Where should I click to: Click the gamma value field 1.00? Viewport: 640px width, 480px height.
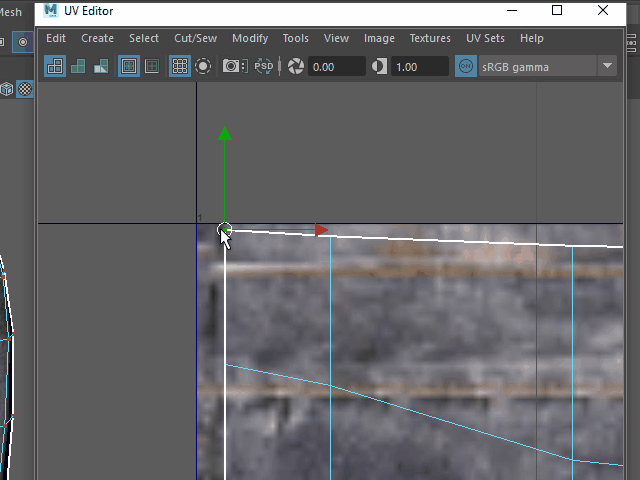419,67
